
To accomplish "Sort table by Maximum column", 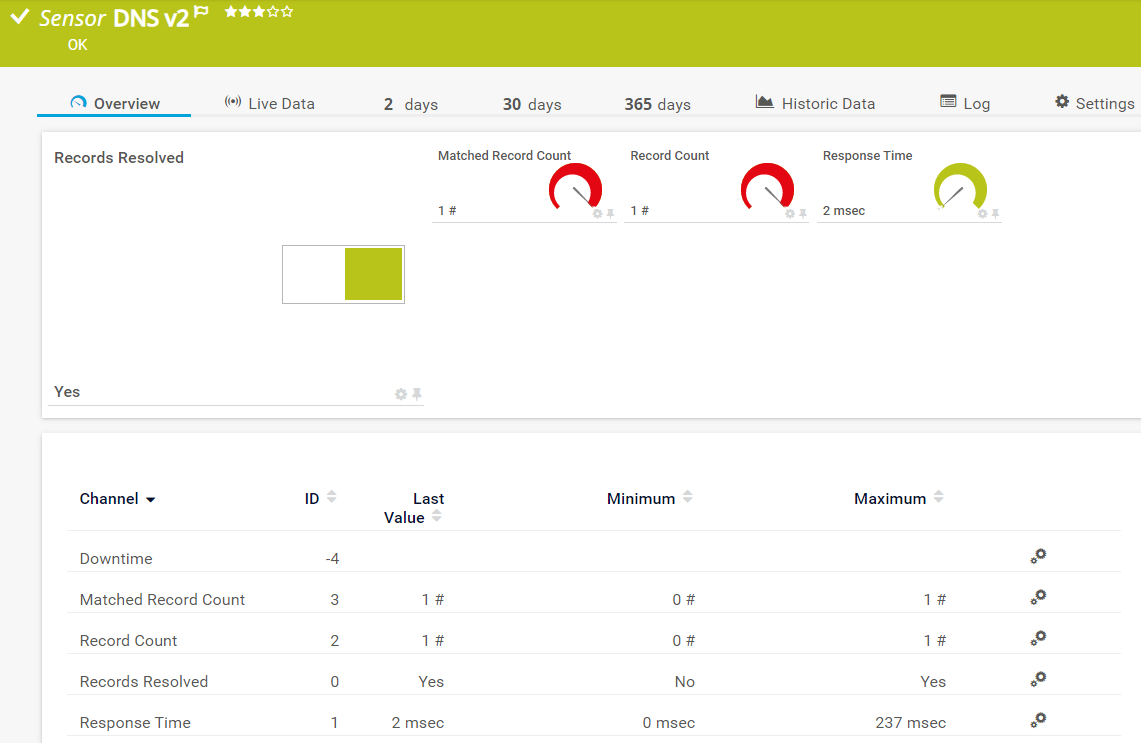I will pos(938,498).
